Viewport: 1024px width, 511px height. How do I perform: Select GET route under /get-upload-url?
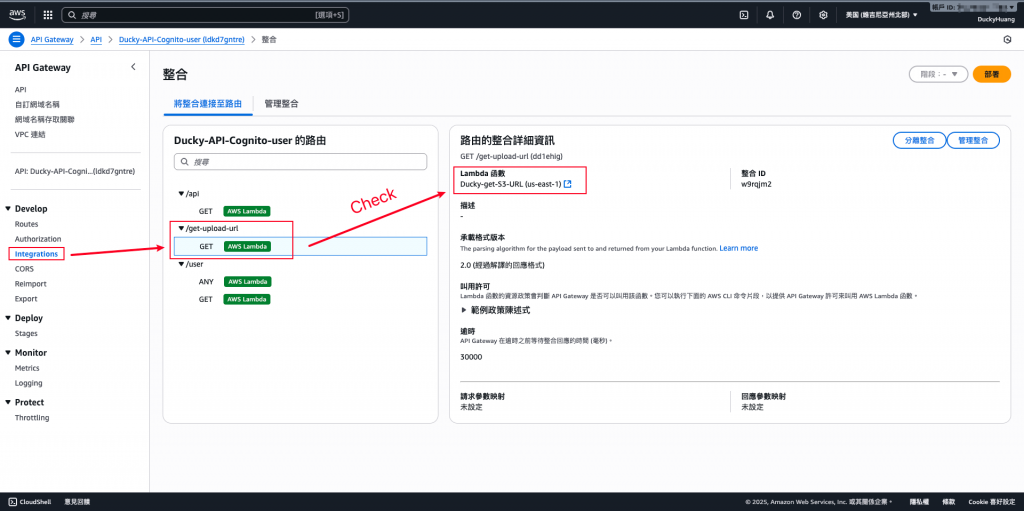pyautogui.click(x=300, y=246)
